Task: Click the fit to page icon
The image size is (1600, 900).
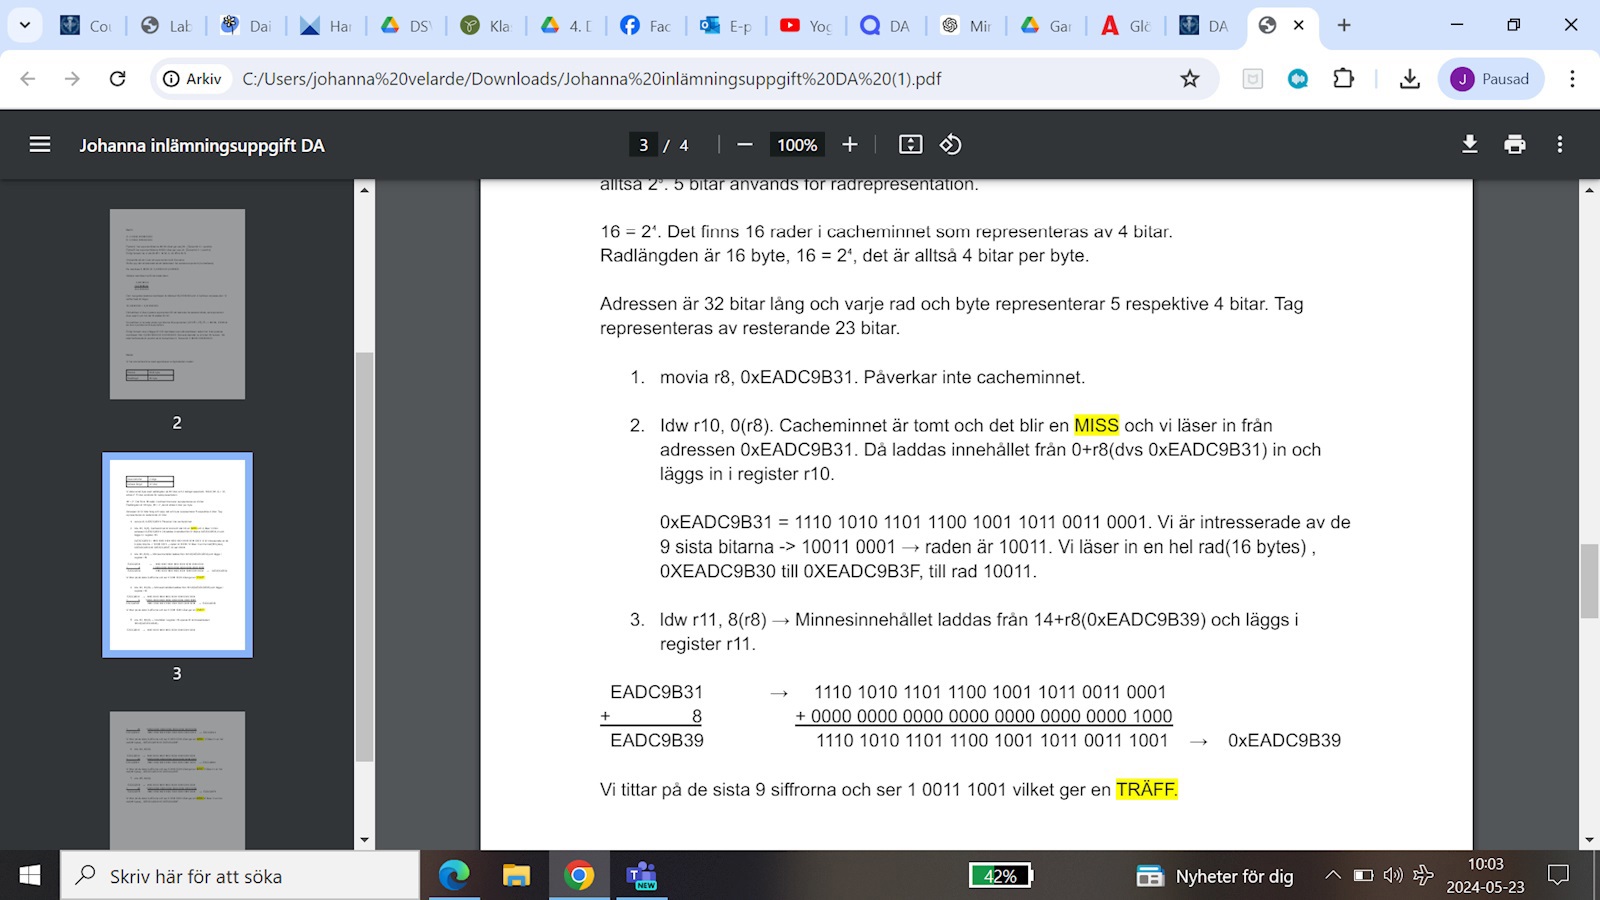Action: (x=910, y=145)
